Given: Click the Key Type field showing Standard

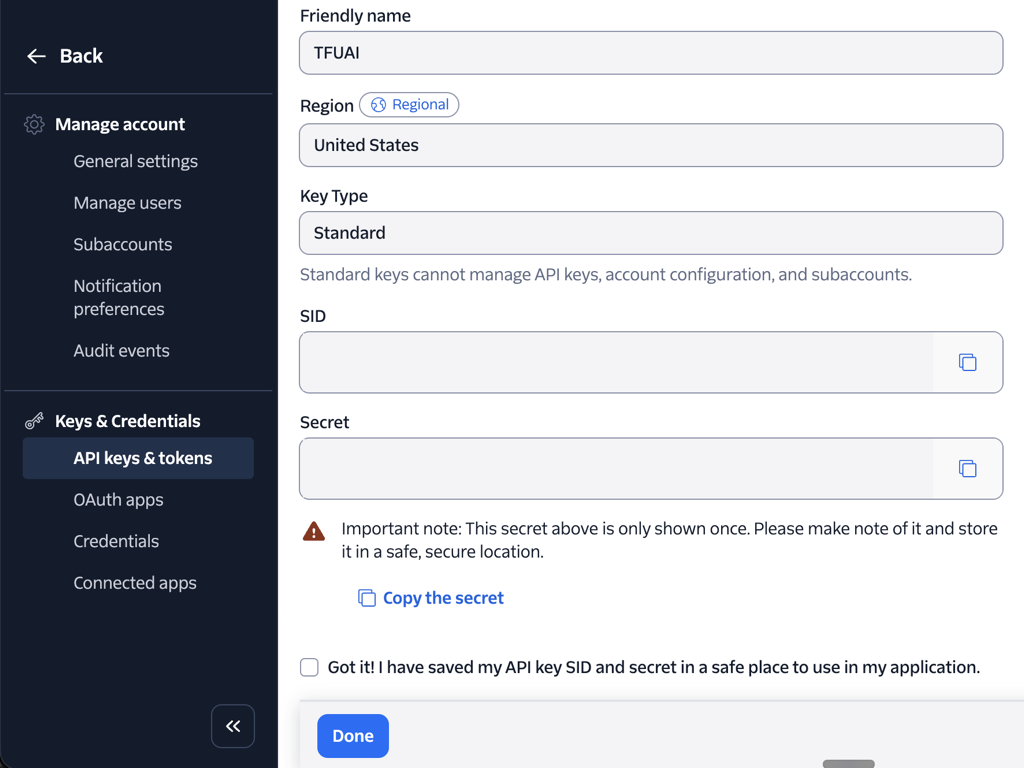Looking at the screenshot, I should coord(651,233).
